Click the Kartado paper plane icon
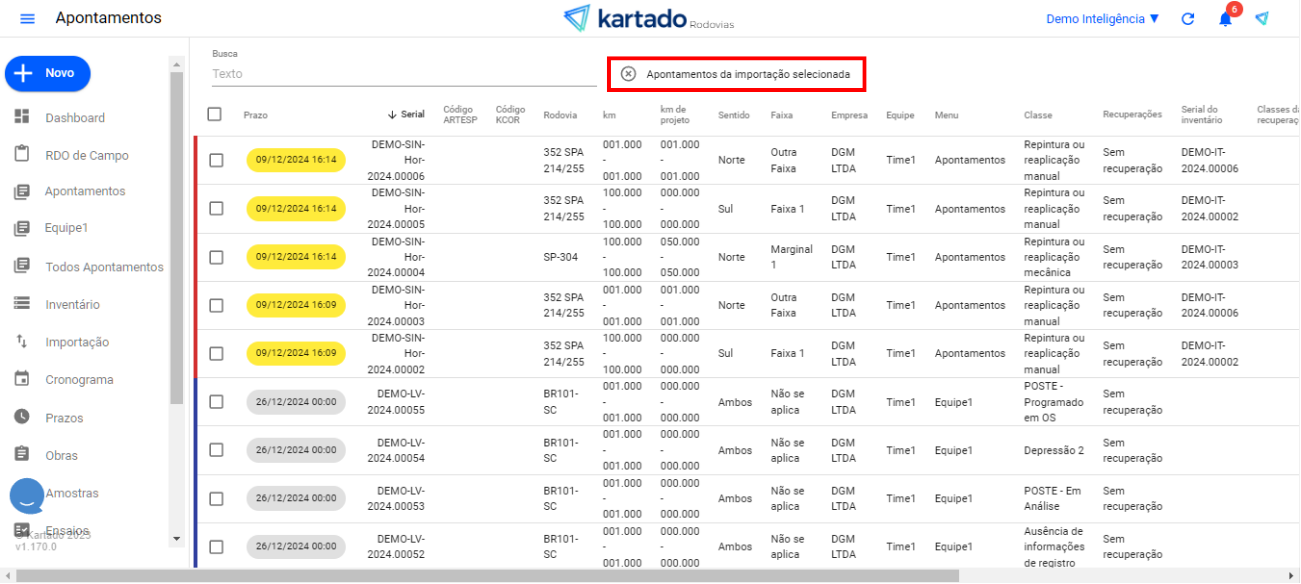The image size is (1301, 584). (1262, 19)
